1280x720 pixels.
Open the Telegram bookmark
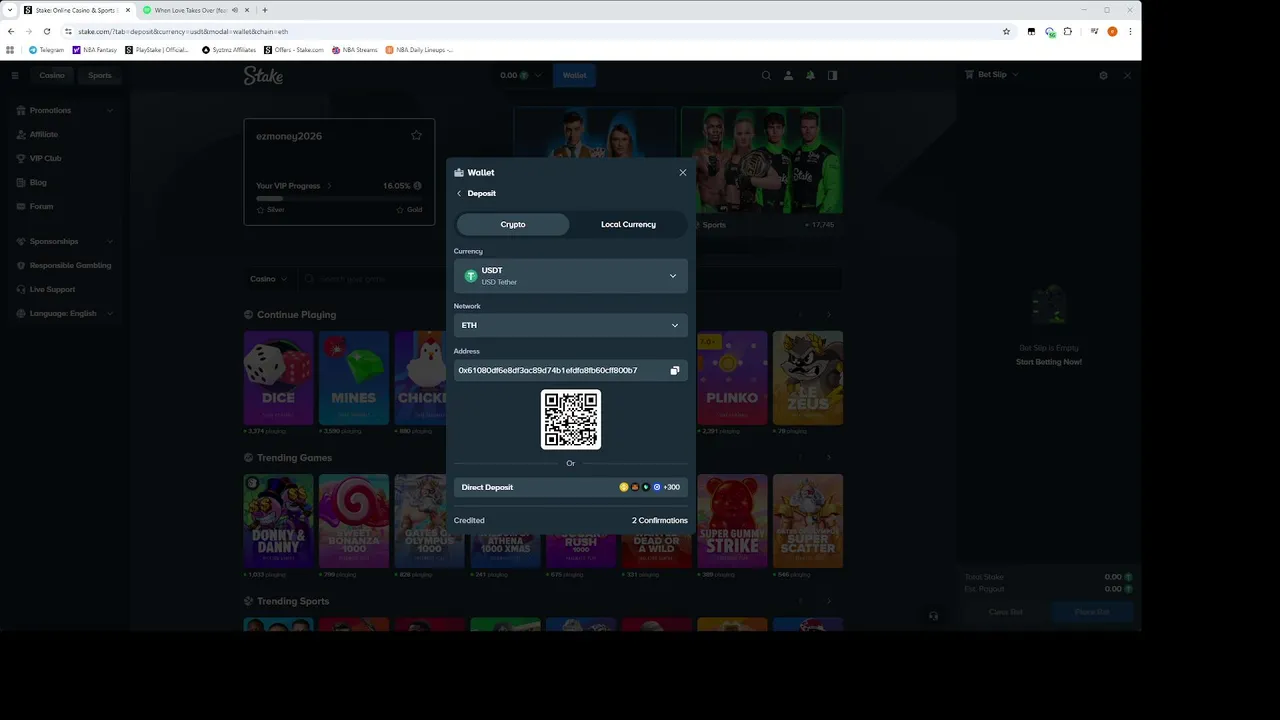(x=46, y=49)
